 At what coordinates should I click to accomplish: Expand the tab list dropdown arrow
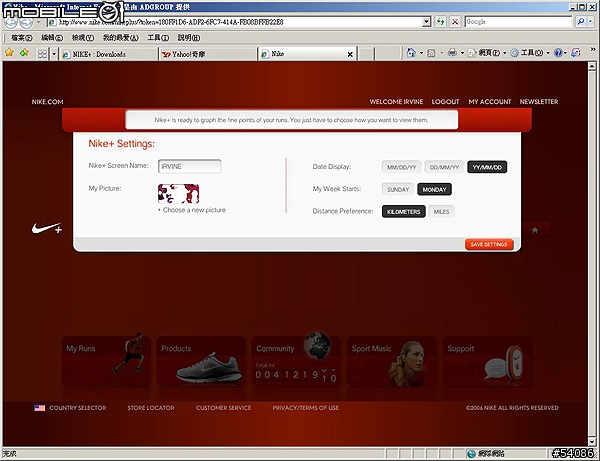[x=54, y=54]
